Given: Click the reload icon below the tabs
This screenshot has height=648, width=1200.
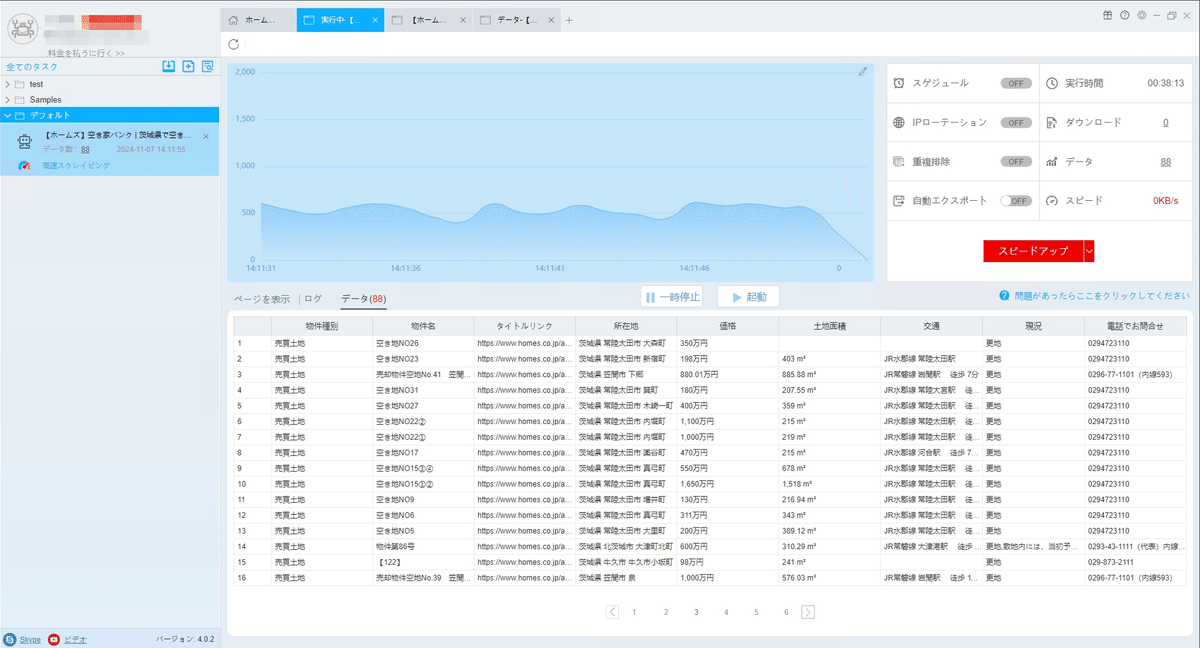Looking at the screenshot, I should (234, 44).
